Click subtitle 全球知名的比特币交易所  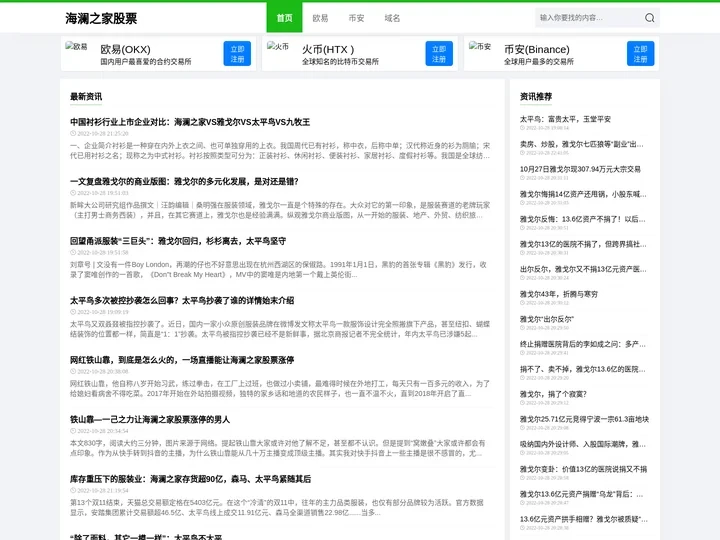[x=340, y=62]
